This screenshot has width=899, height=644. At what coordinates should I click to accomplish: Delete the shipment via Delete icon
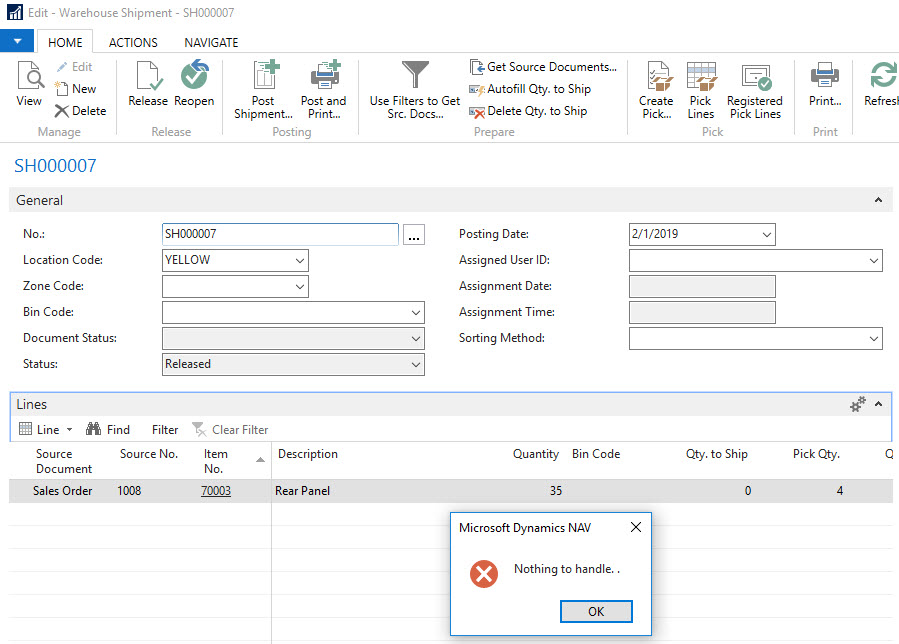point(62,111)
